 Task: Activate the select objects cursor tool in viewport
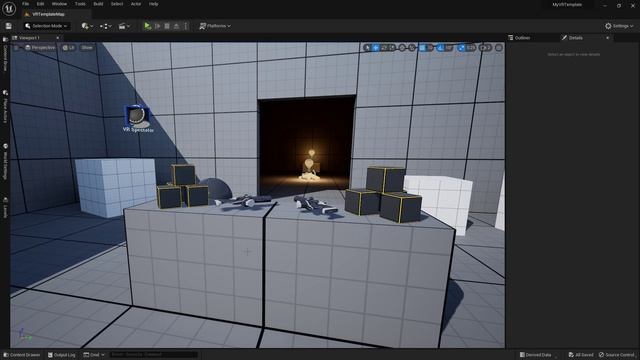[x=367, y=48]
